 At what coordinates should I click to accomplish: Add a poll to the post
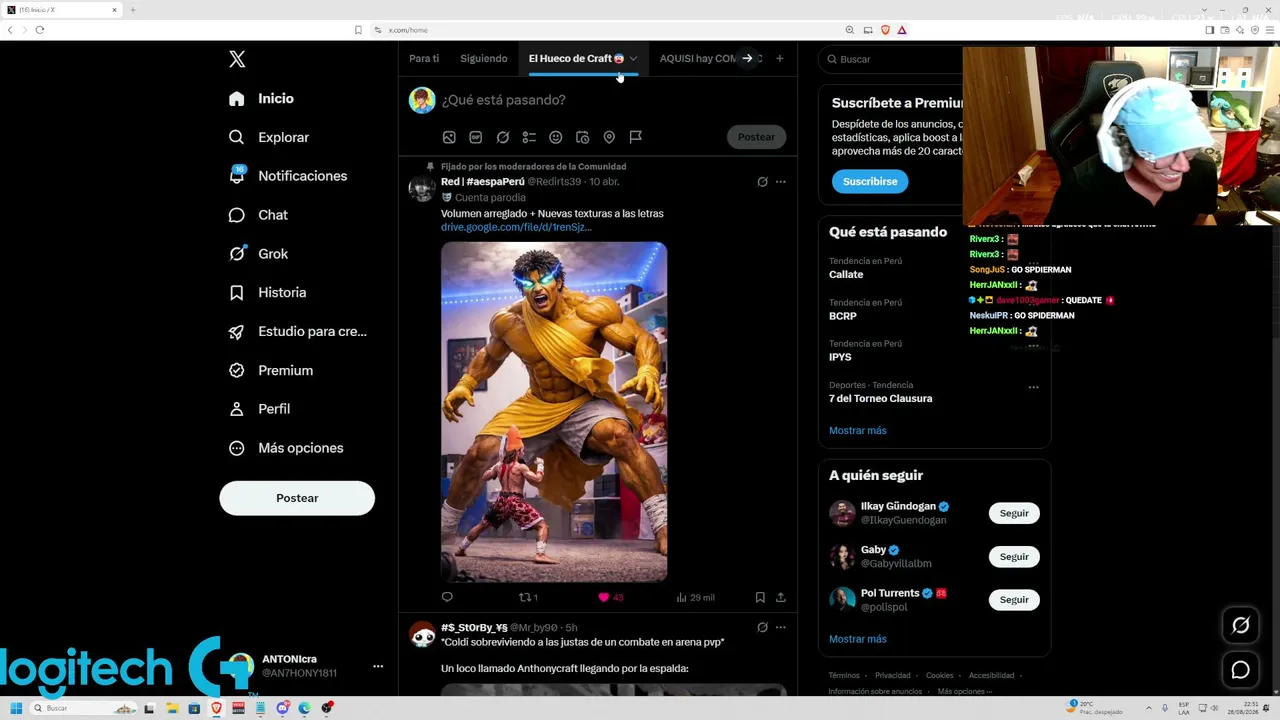tap(529, 137)
